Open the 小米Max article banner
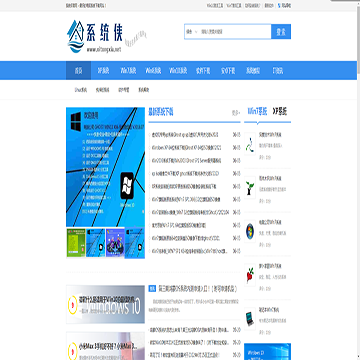 105,346
